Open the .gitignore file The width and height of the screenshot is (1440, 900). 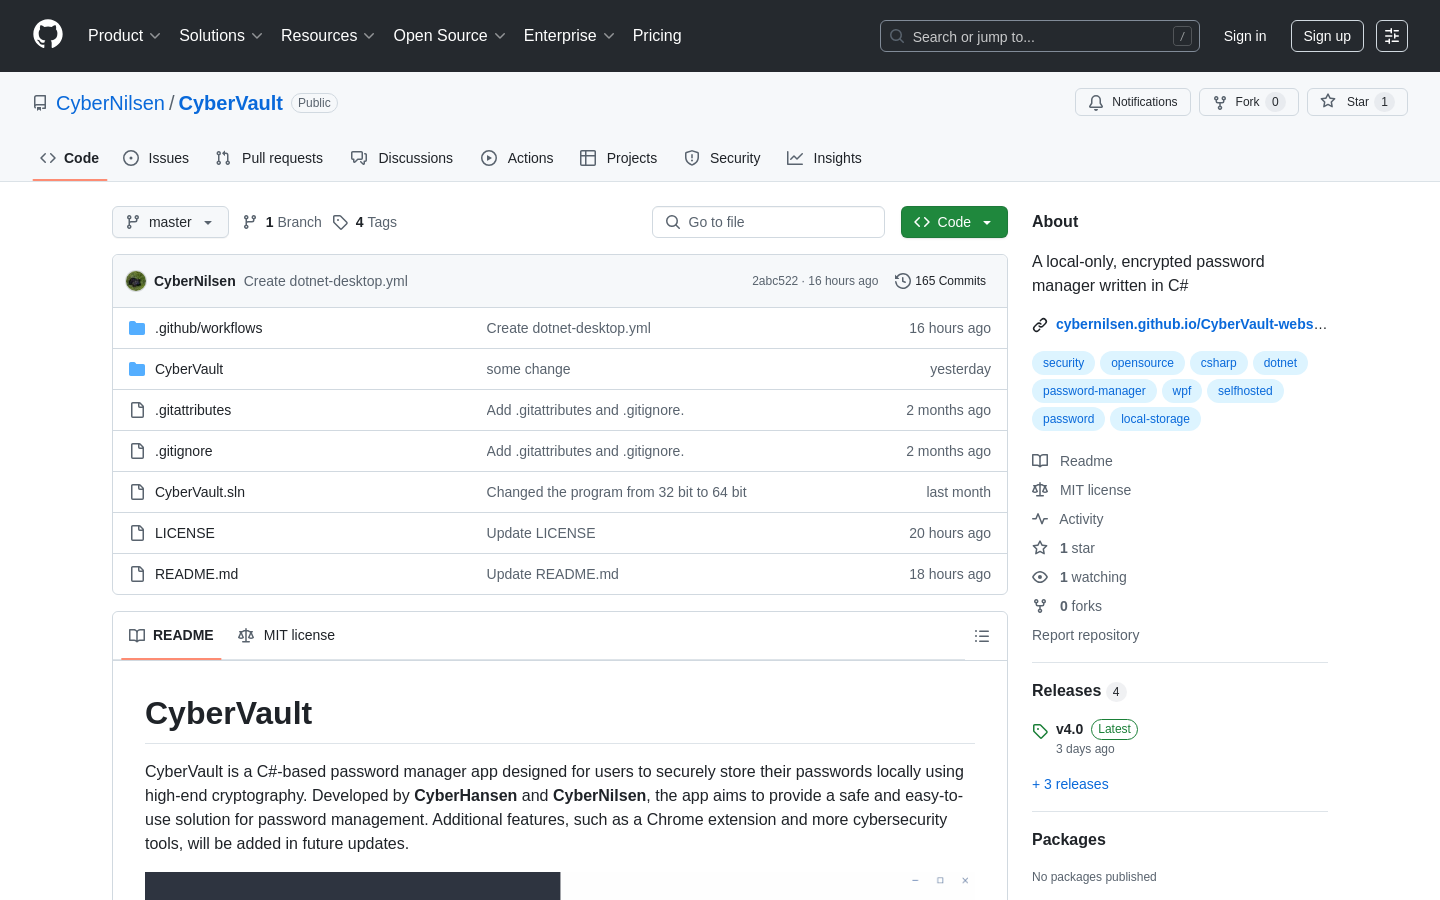click(184, 451)
